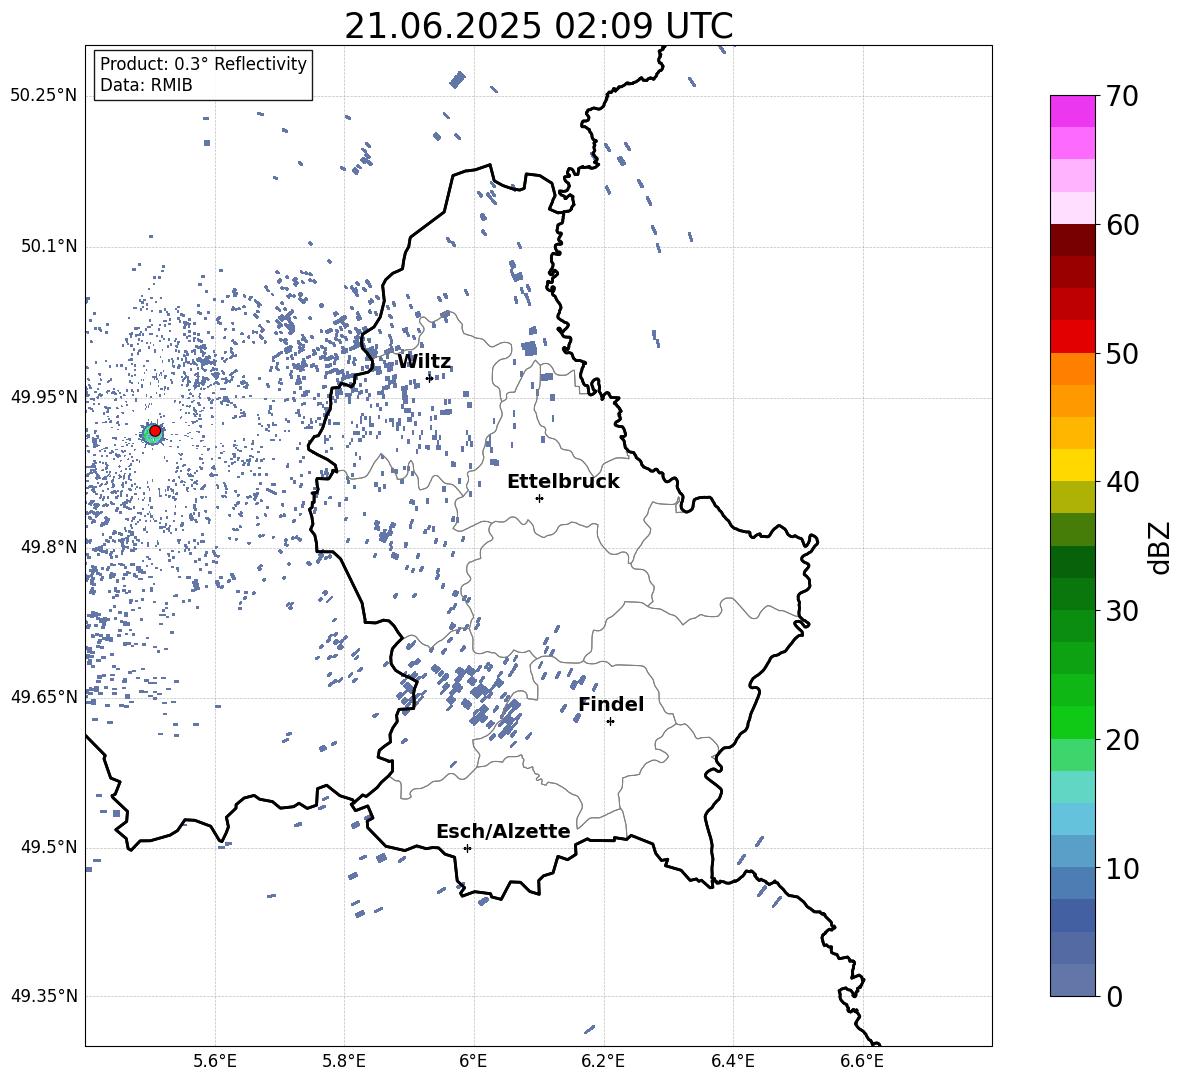The image size is (1184, 1081).
Task: Click the Findel station cross marker
Action: (610, 722)
